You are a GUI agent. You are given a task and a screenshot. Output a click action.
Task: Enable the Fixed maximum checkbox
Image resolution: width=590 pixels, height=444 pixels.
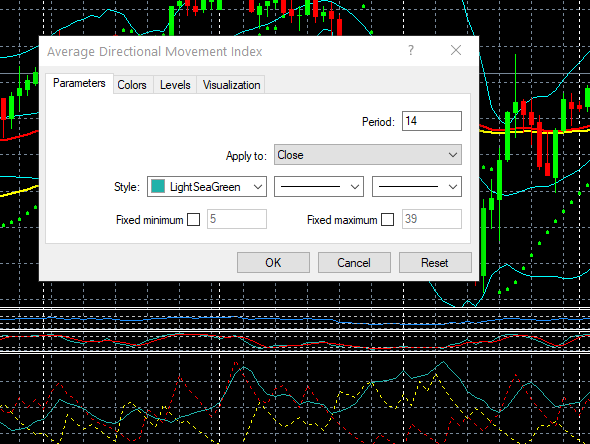(x=388, y=219)
